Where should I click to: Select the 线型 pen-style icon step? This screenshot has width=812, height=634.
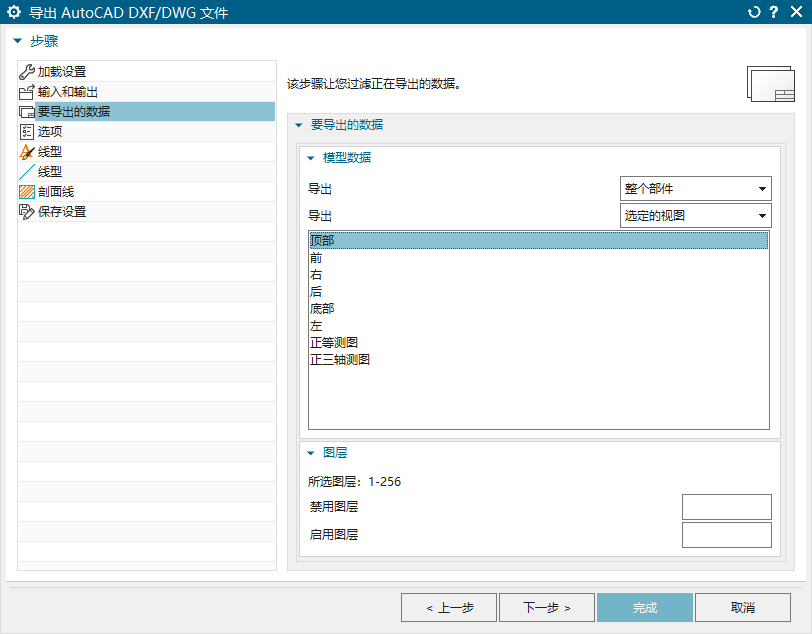click(x=27, y=151)
